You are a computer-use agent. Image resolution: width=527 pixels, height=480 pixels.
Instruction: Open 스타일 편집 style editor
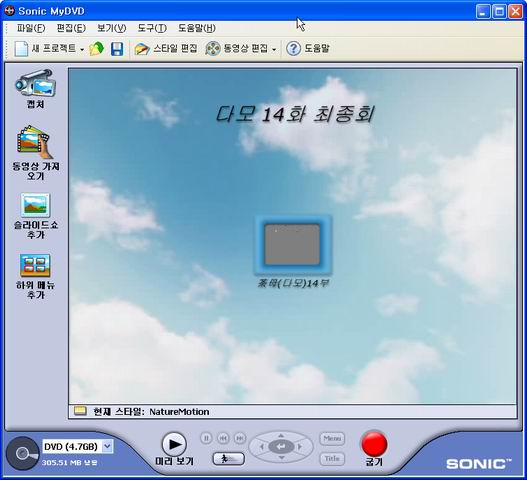click(166, 49)
